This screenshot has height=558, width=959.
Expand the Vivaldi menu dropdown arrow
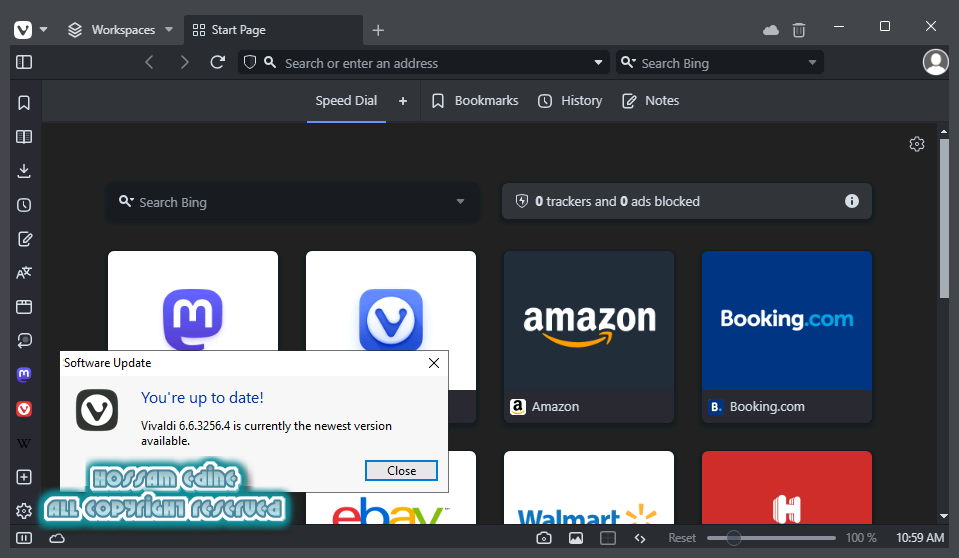point(43,29)
